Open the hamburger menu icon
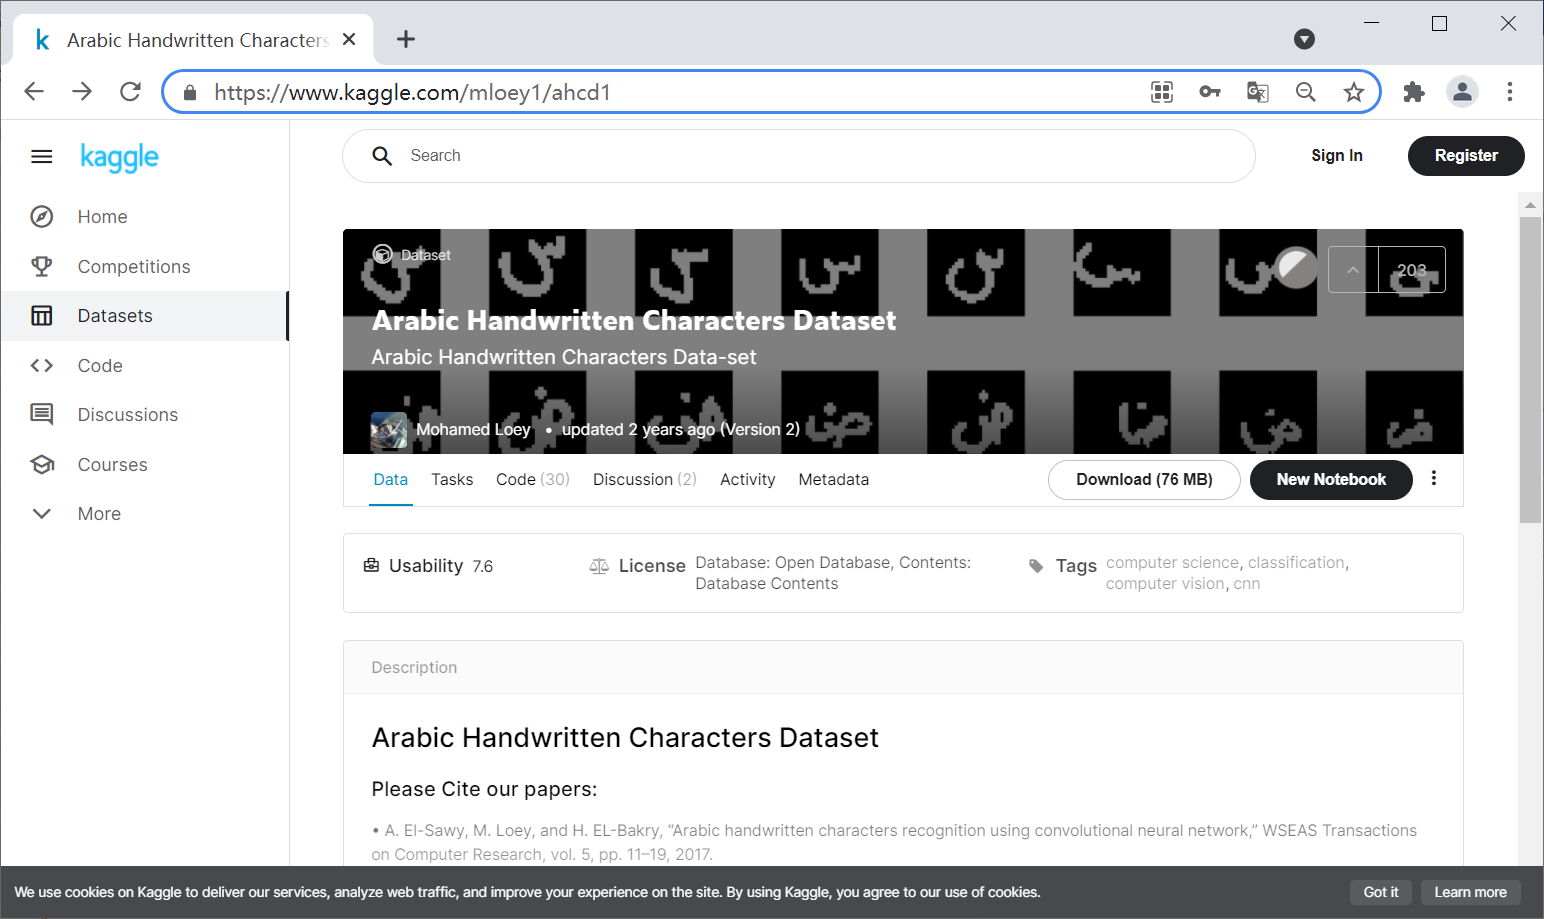This screenshot has width=1544, height=919. 41,156
